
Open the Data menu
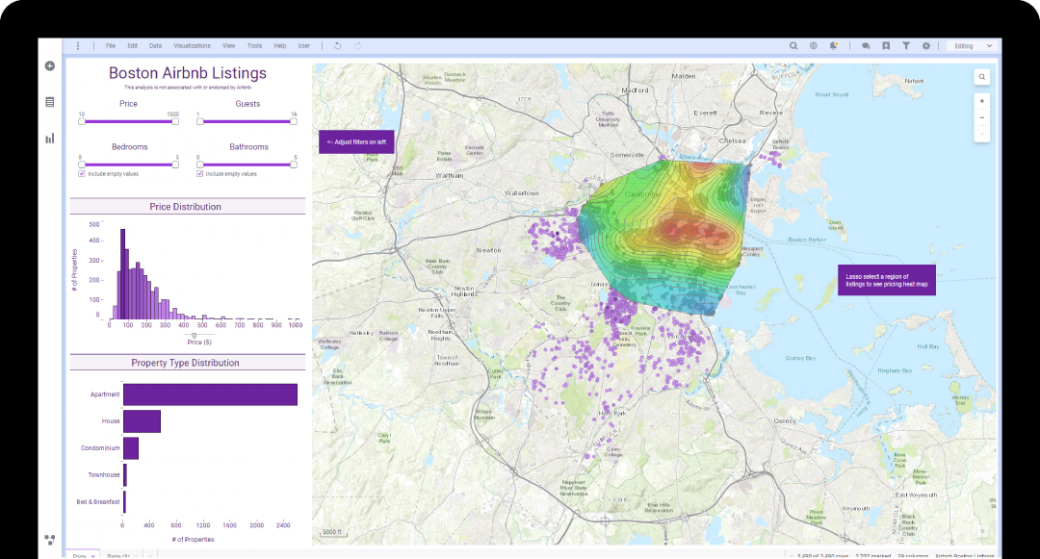pyautogui.click(x=155, y=46)
